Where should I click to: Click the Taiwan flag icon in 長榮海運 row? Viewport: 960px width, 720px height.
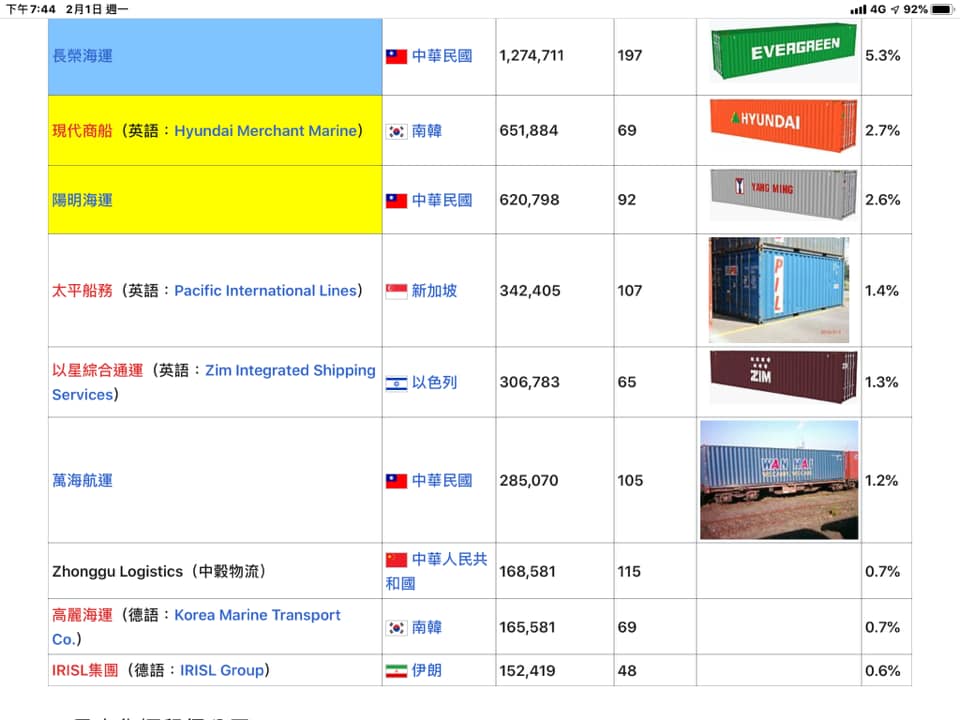pos(396,56)
